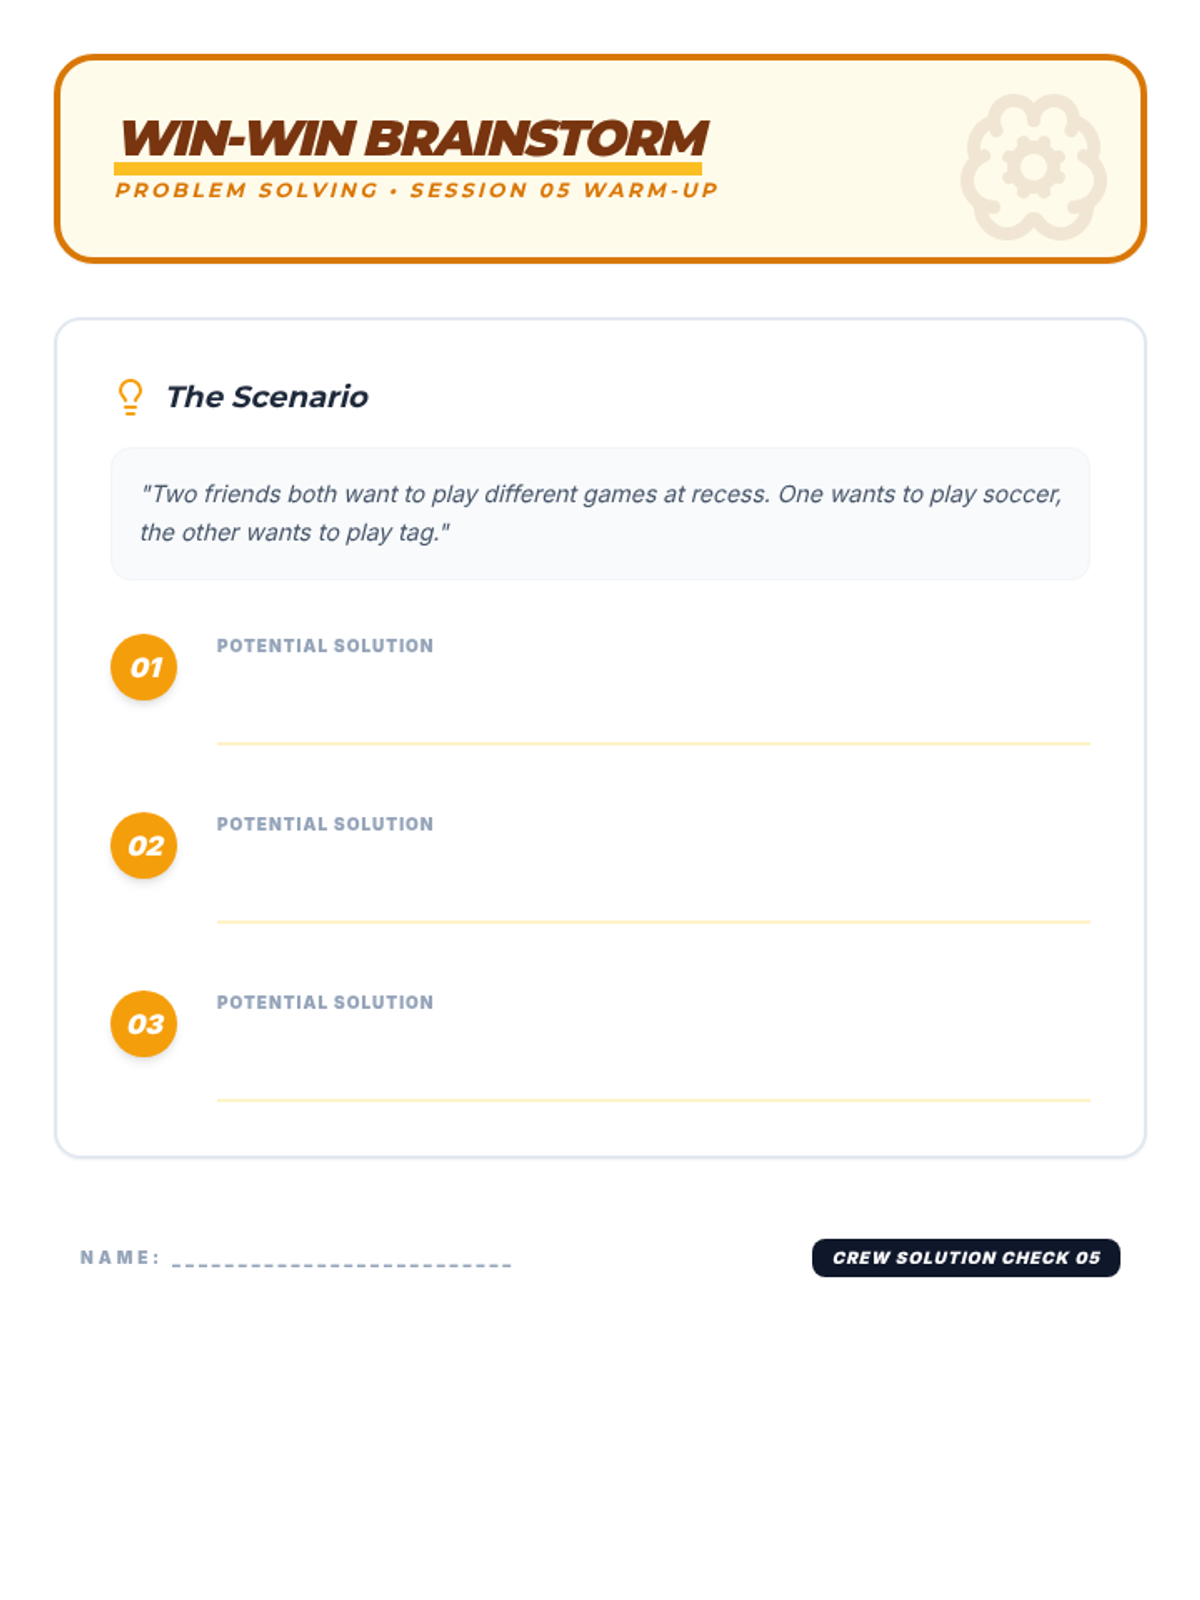1200x1600 pixels.
Task: Click the soccer and tag scenario quote
Action: pyautogui.click(x=600, y=513)
